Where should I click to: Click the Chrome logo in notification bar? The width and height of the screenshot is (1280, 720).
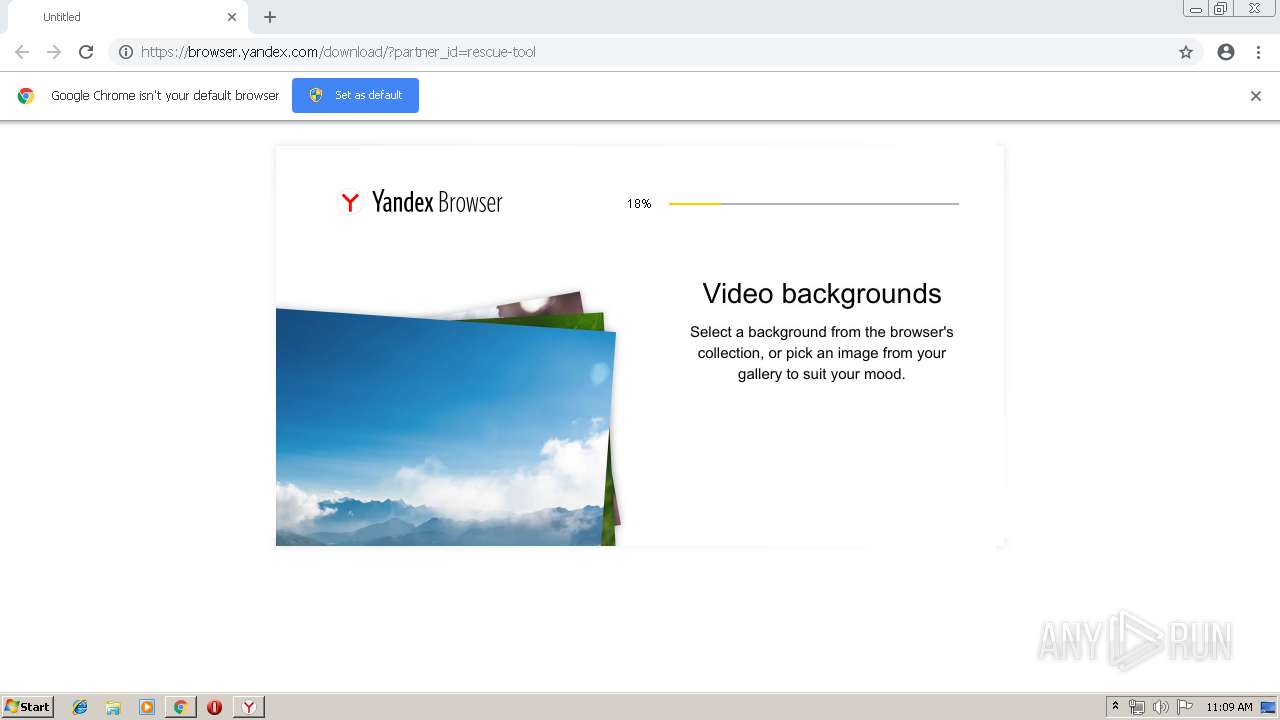pyautogui.click(x=26, y=96)
